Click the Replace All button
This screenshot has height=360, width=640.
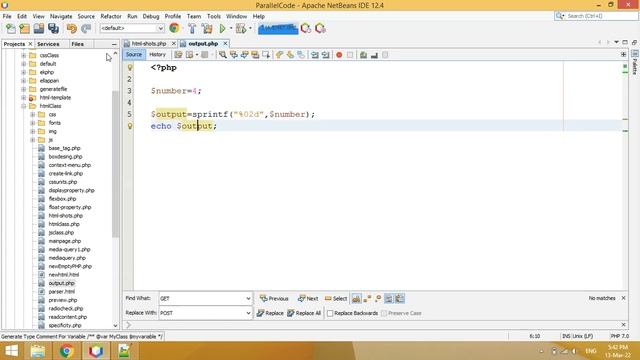(304, 313)
